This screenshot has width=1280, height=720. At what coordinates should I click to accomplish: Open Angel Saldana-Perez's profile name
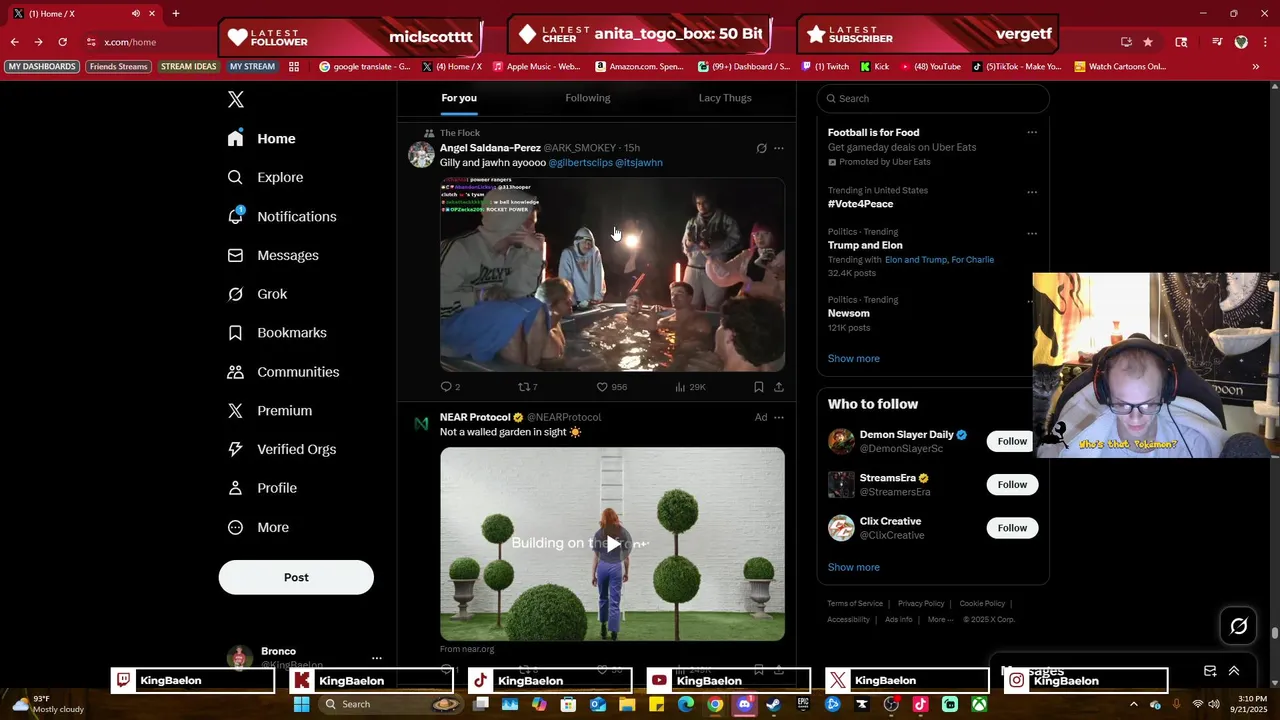click(x=490, y=148)
